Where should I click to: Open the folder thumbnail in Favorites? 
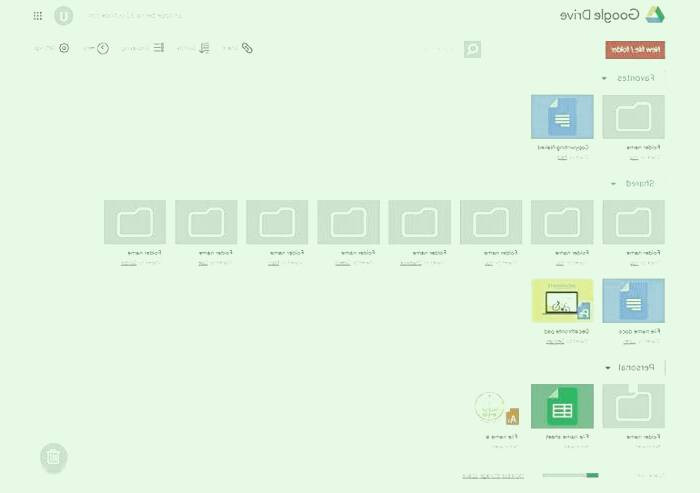click(633, 117)
